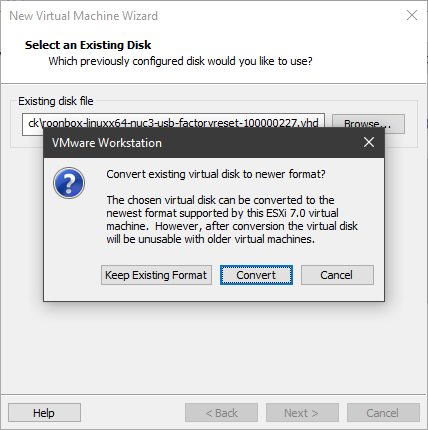Go to the previous step with Back
Viewport: 428px width, 430px height.
click(221, 413)
